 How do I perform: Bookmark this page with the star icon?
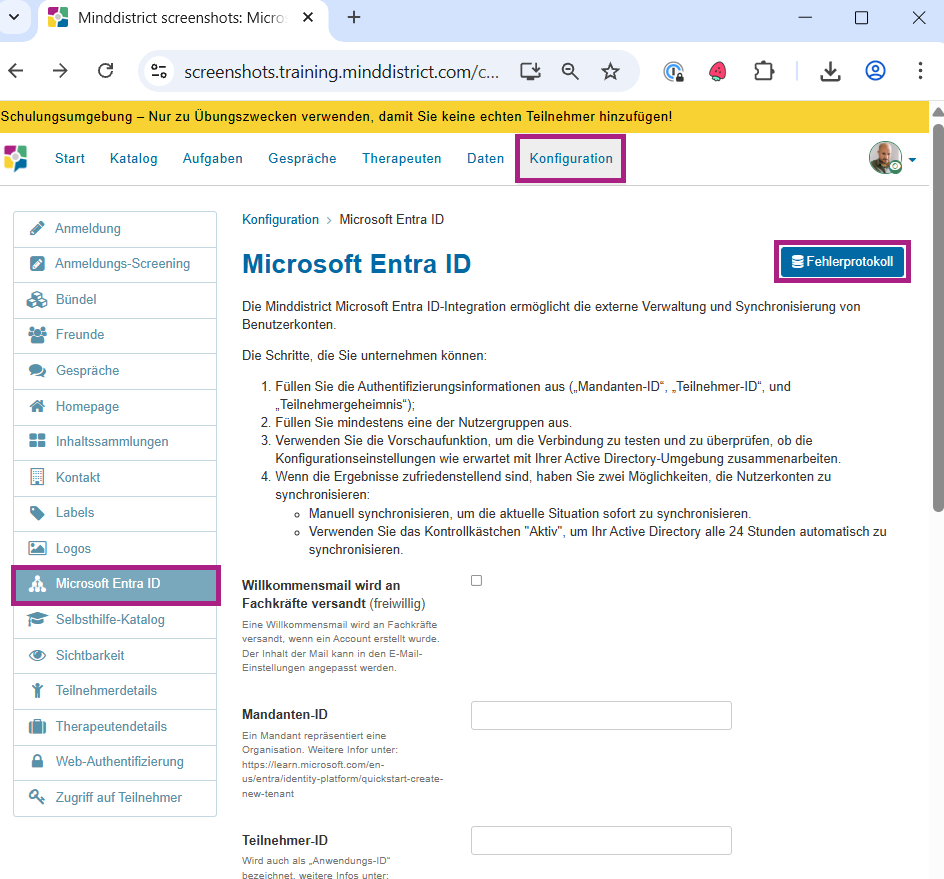610,71
